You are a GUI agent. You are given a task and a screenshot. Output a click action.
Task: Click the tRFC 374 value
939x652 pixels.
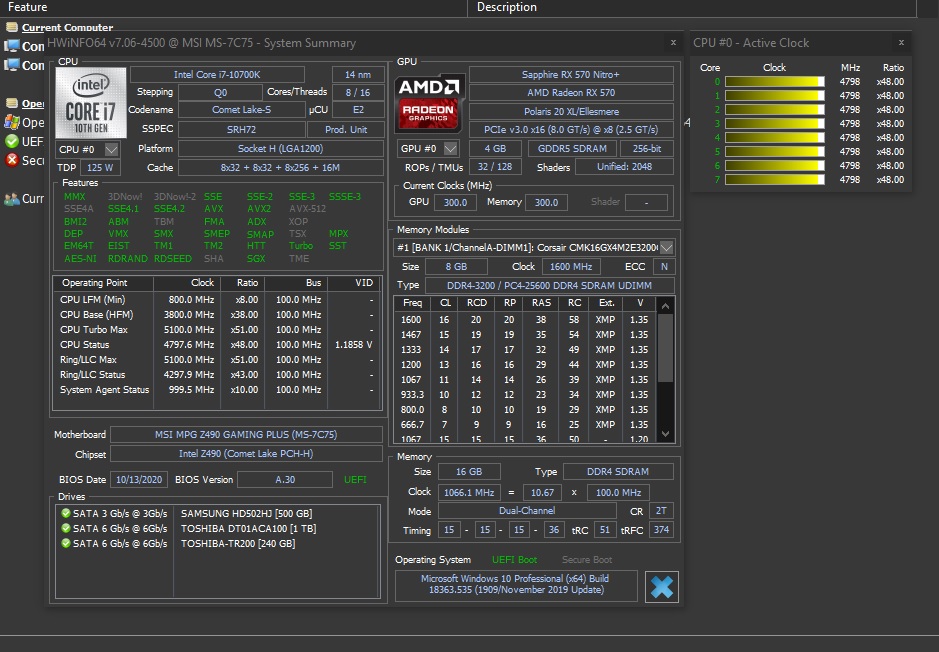661,530
